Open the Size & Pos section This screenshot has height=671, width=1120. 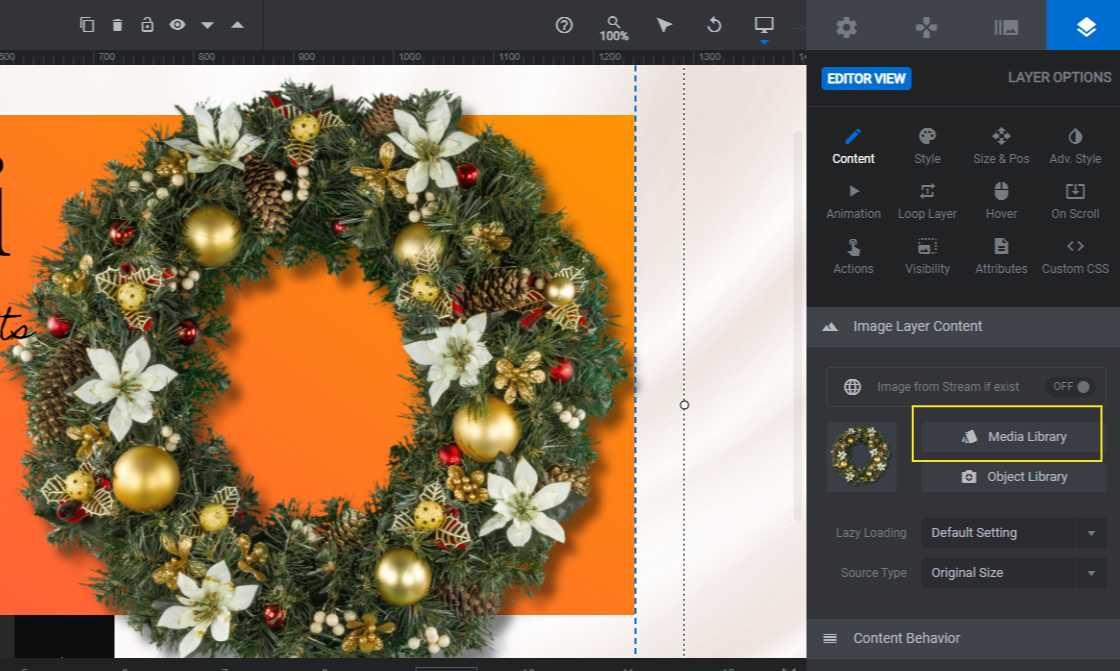pyautogui.click(x=1001, y=146)
